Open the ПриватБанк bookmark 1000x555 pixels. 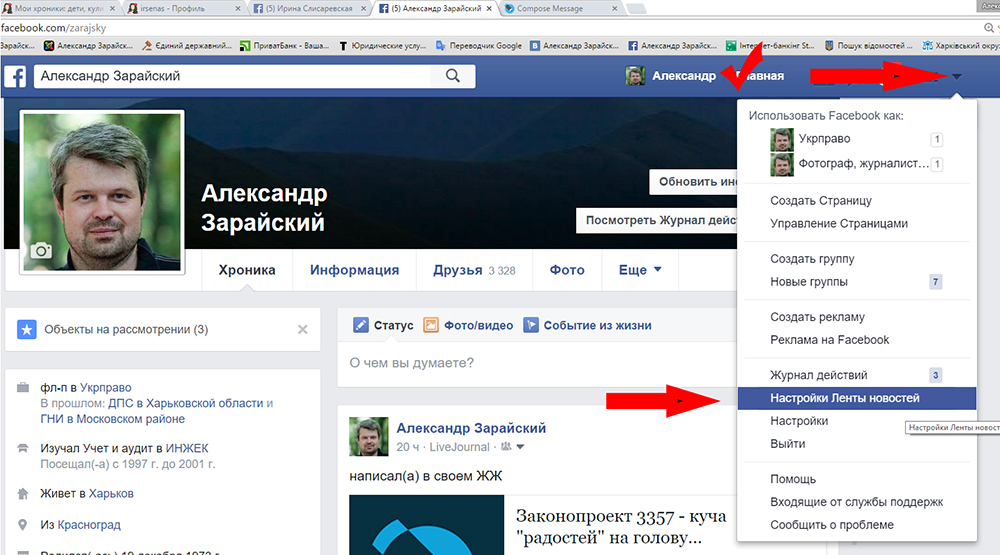[284, 46]
